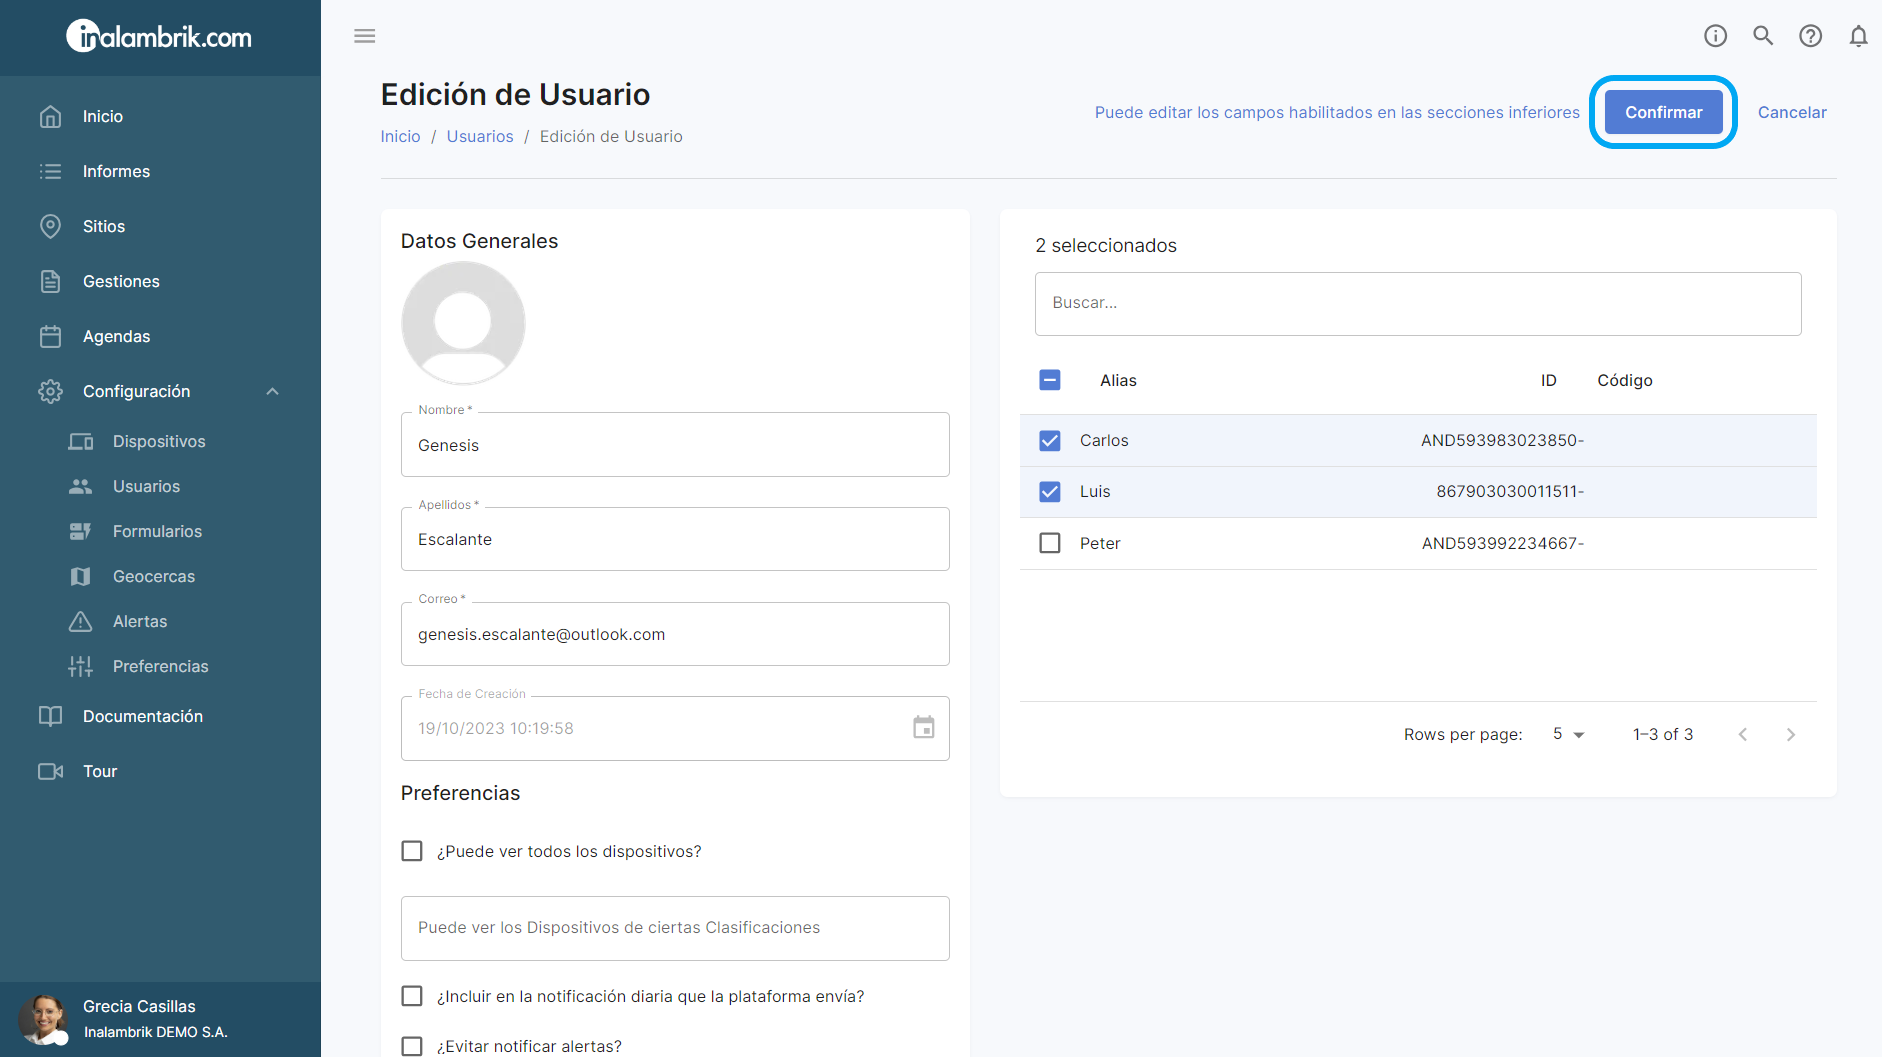
Task: Check the Peter device checkbox
Action: (x=1050, y=543)
